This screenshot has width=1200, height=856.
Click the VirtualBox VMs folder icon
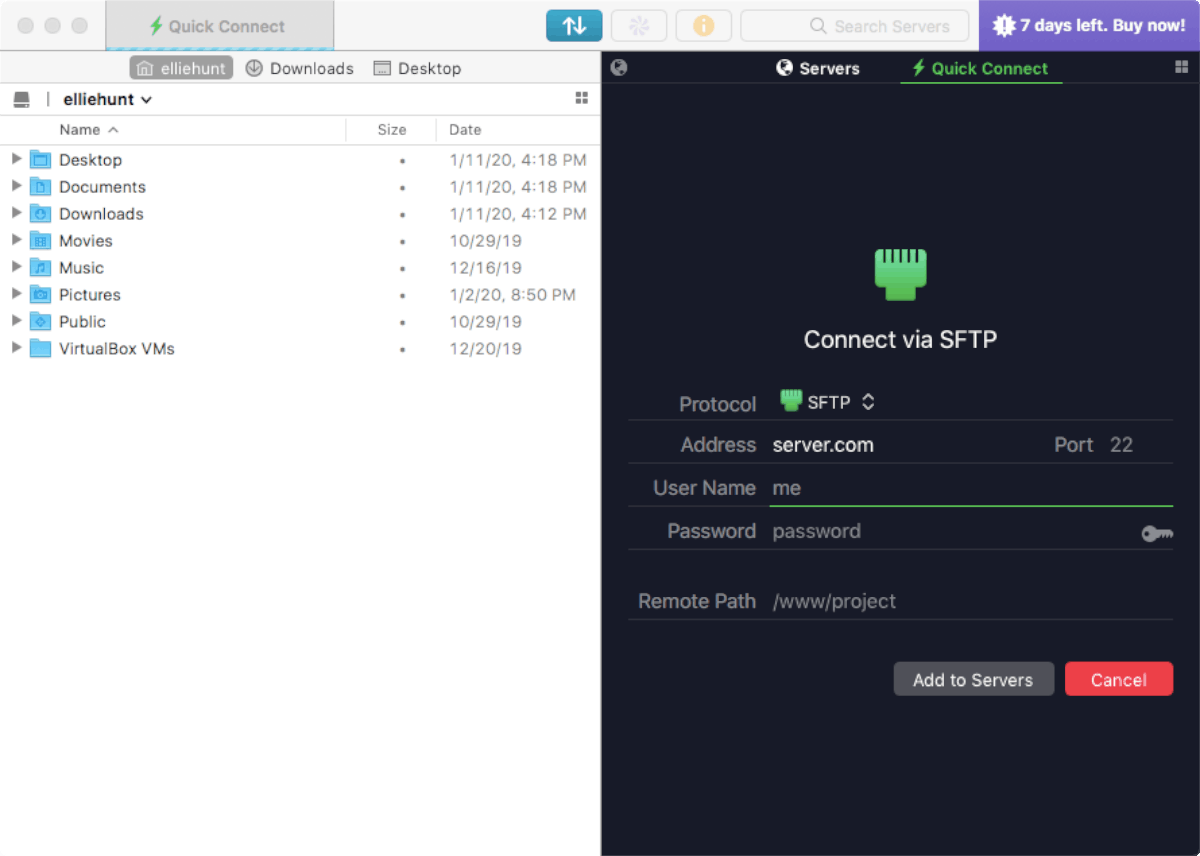pyautogui.click(x=40, y=348)
